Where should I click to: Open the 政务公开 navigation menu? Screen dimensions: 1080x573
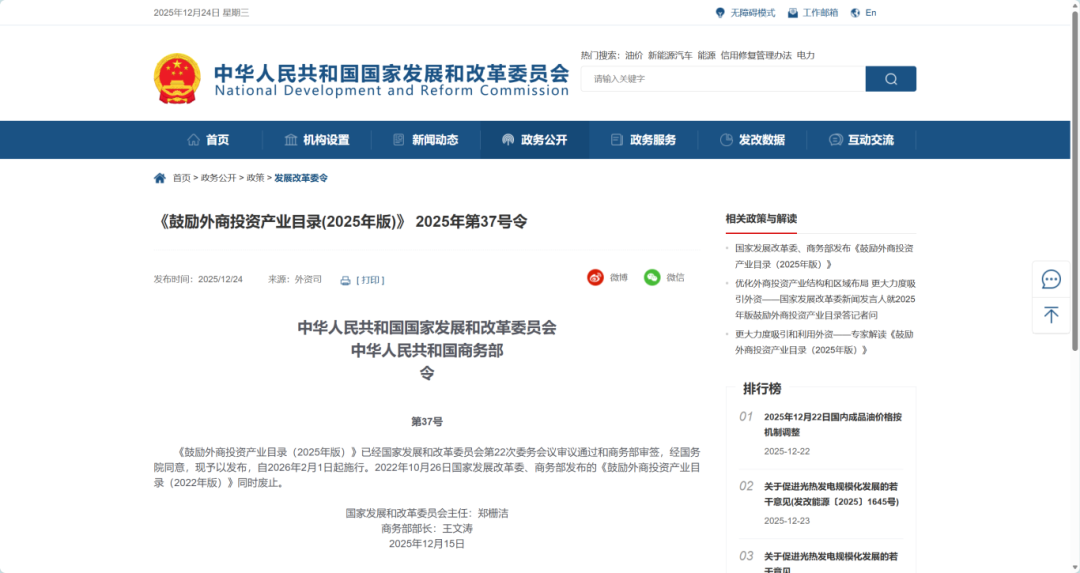click(x=534, y=140)
